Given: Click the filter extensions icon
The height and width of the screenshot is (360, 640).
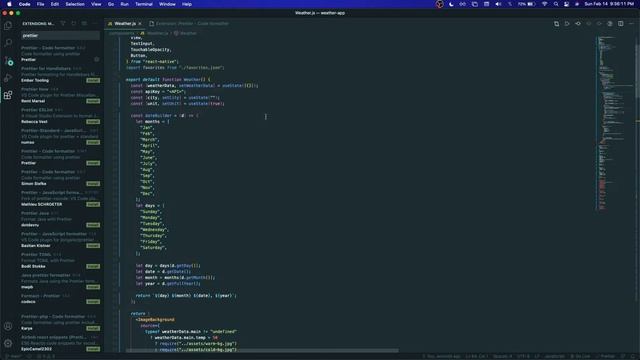Looking at the screenshot, I should pos(63,24).
